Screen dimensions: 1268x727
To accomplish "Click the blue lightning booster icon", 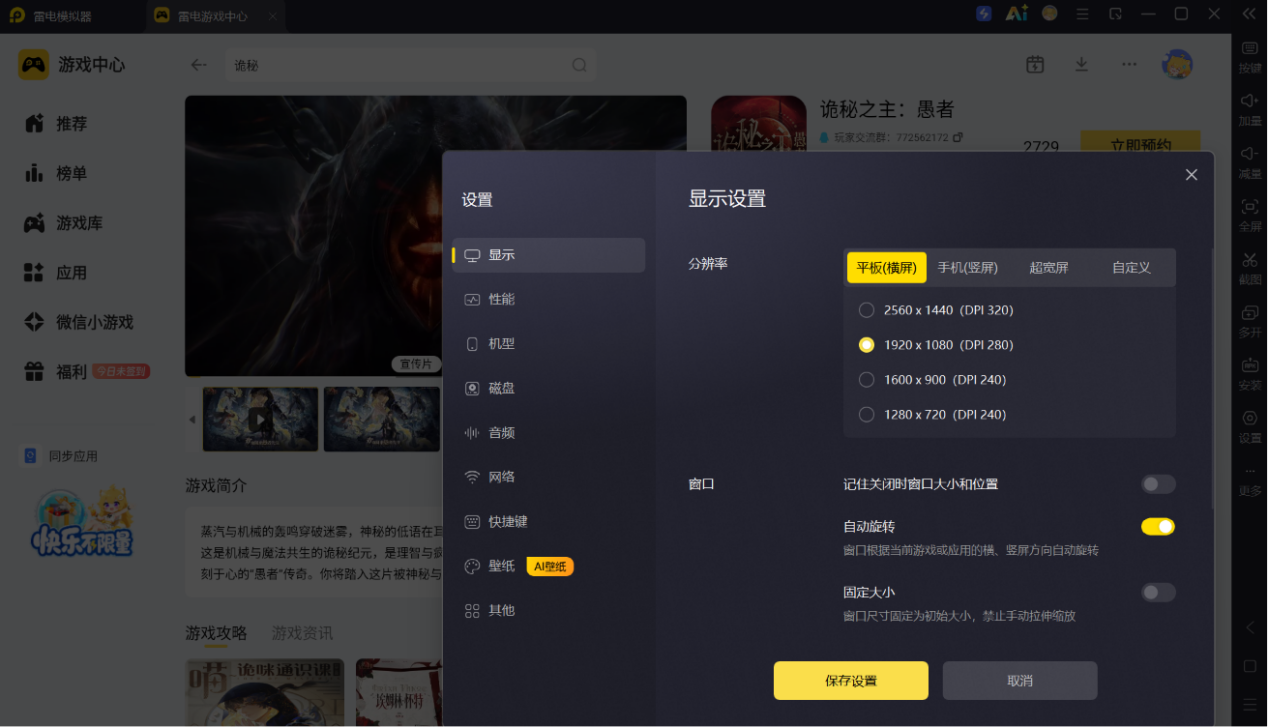I will coord(984,14).
